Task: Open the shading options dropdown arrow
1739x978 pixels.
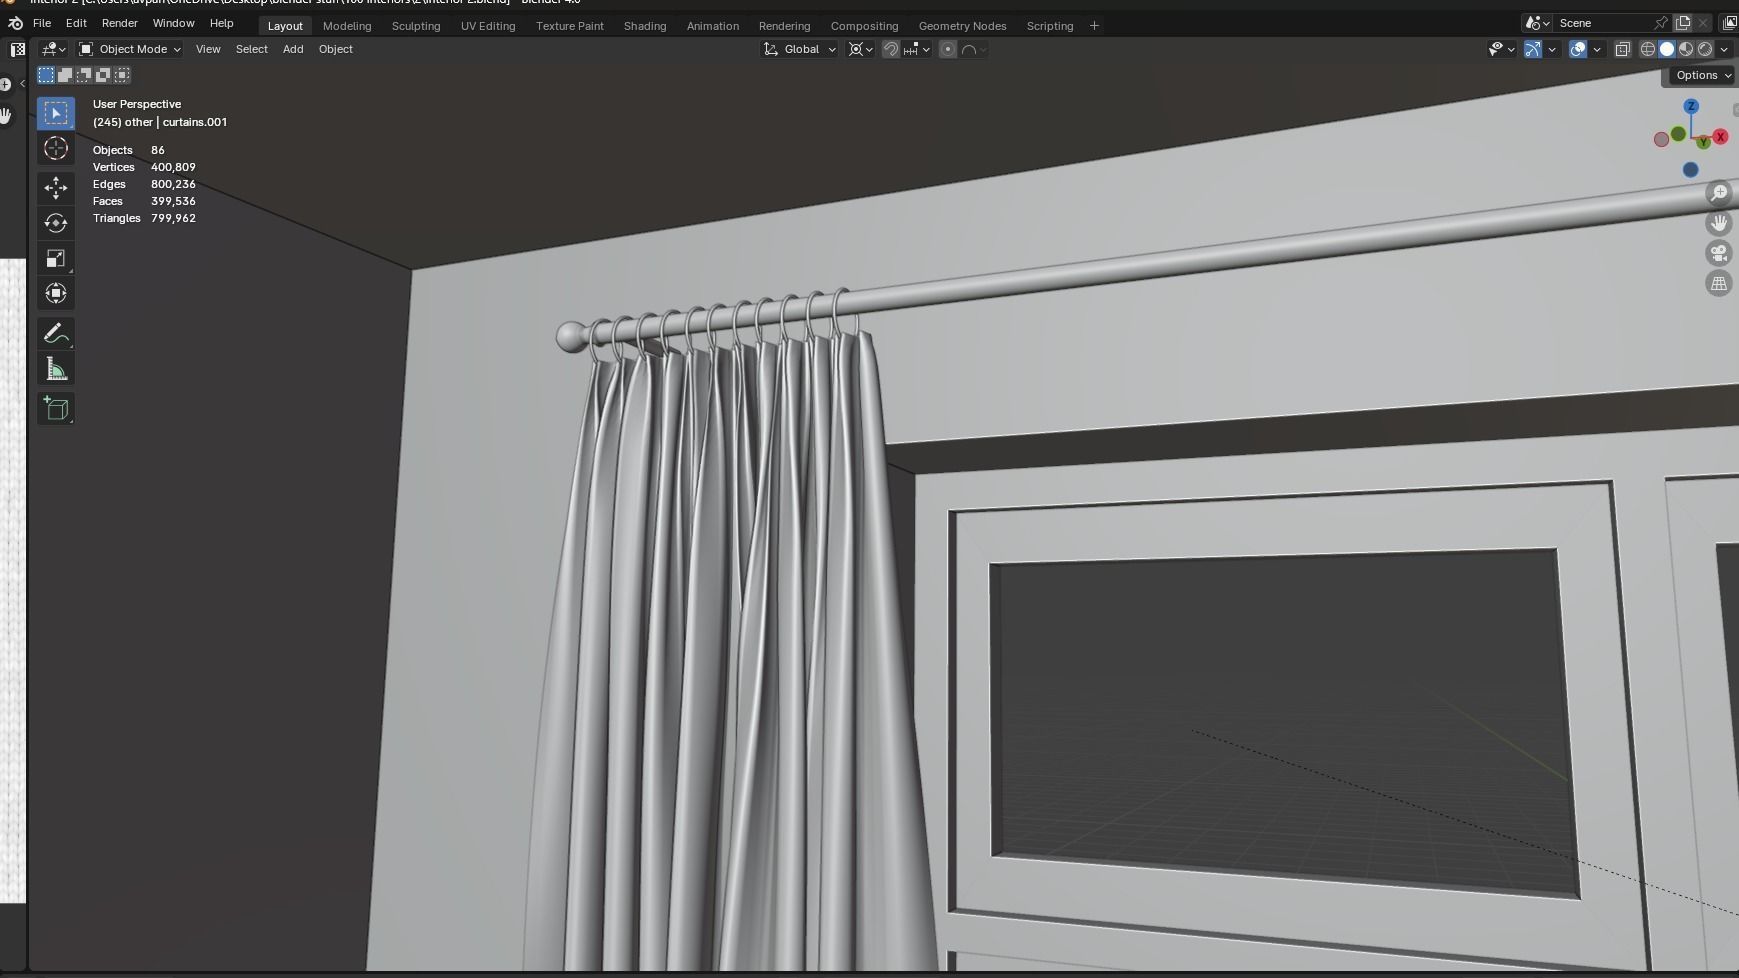Action: tap(1724, 49)
